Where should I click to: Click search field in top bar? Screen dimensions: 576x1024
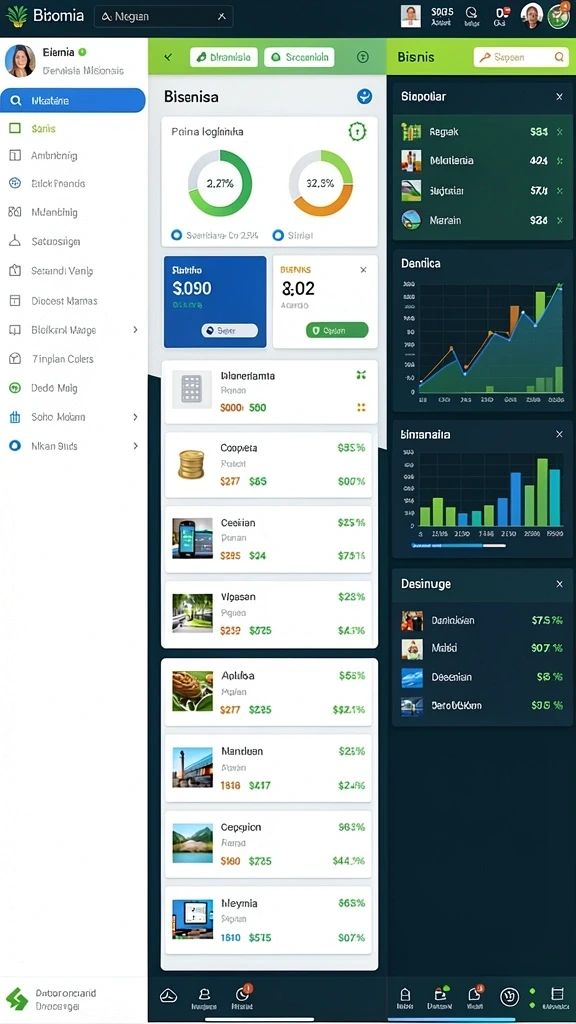pos(164,16)
